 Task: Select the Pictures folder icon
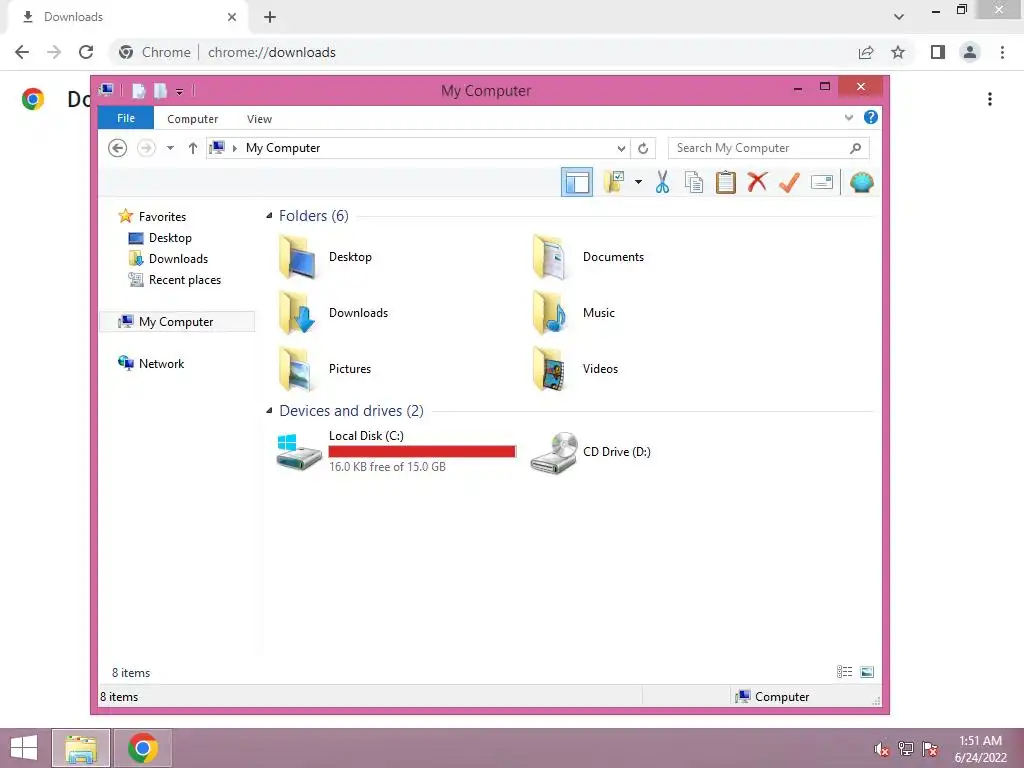tap(297, 369)
